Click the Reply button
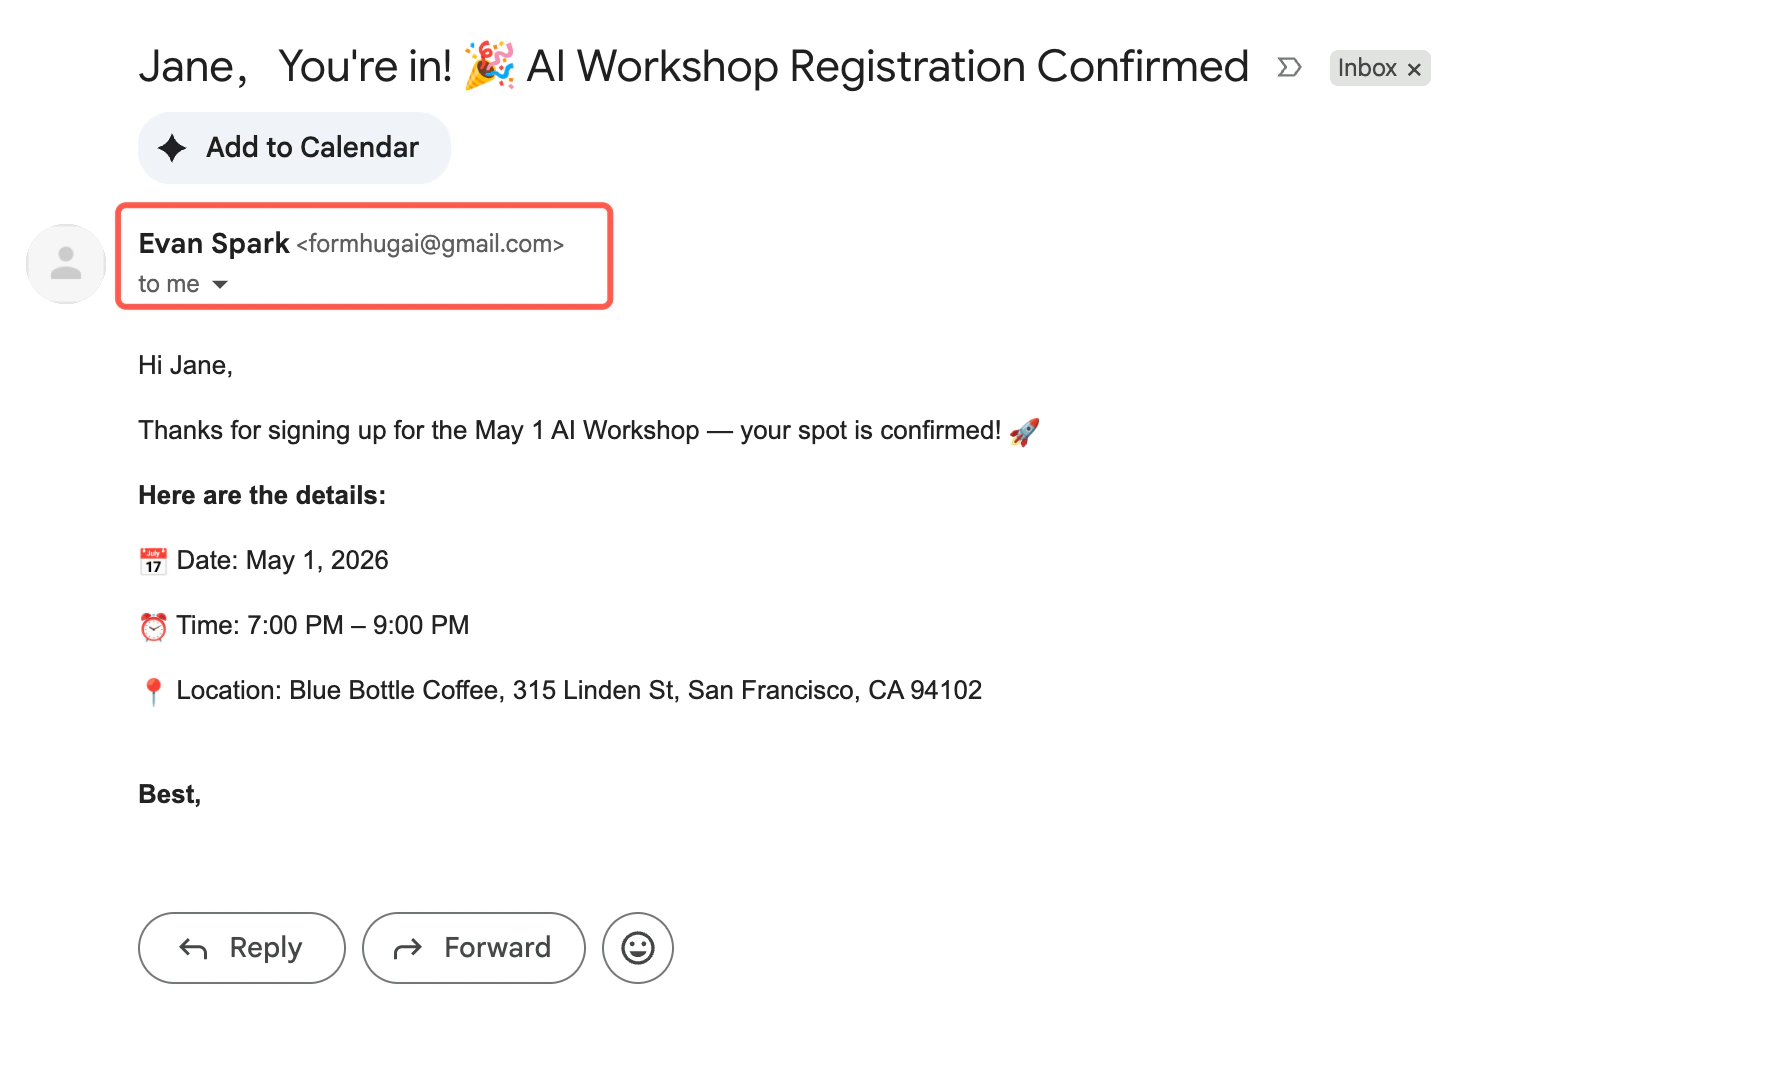 click(241, 947)
